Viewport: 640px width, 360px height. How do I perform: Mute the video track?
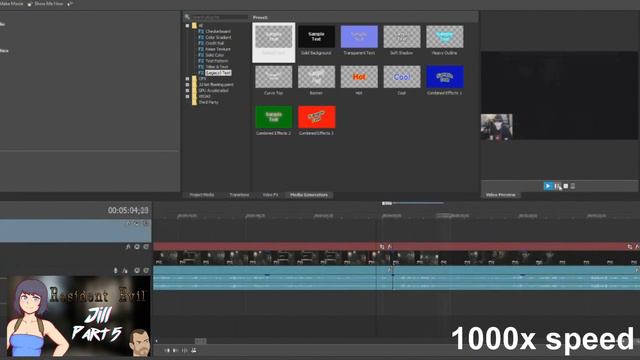tap(137, 247)
